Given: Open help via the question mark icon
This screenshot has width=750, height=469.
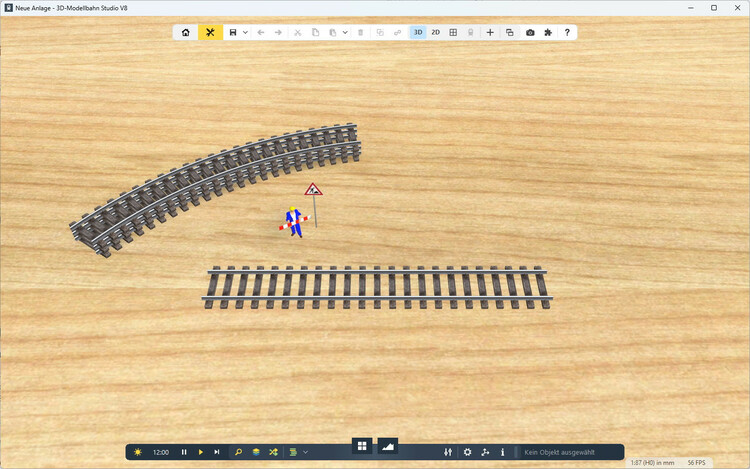Looking at the screenshot, I should [x=567, y=32].
